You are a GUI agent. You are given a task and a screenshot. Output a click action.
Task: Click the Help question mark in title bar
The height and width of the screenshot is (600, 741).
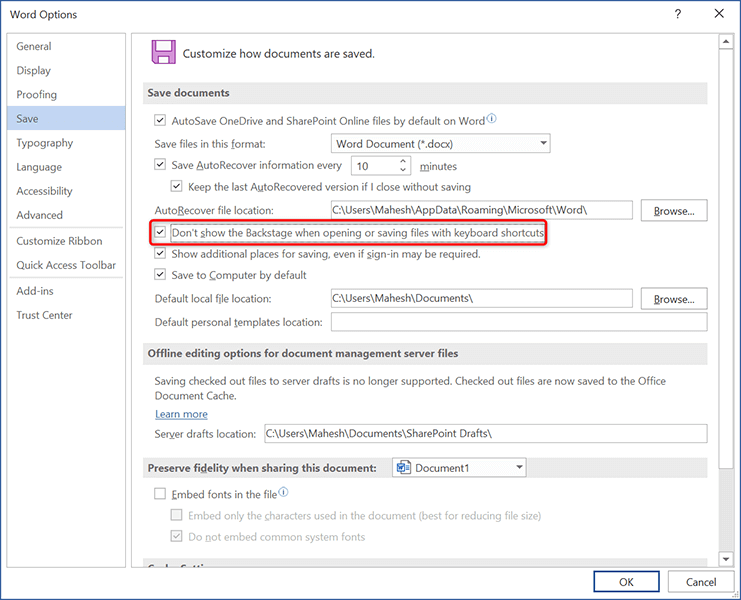coord(678,14)
